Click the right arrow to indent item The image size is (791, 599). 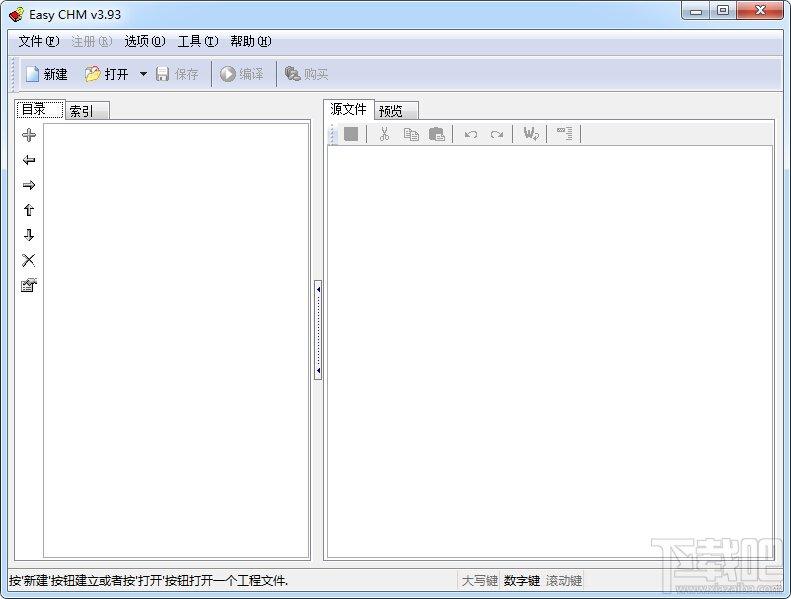(29, 185)
